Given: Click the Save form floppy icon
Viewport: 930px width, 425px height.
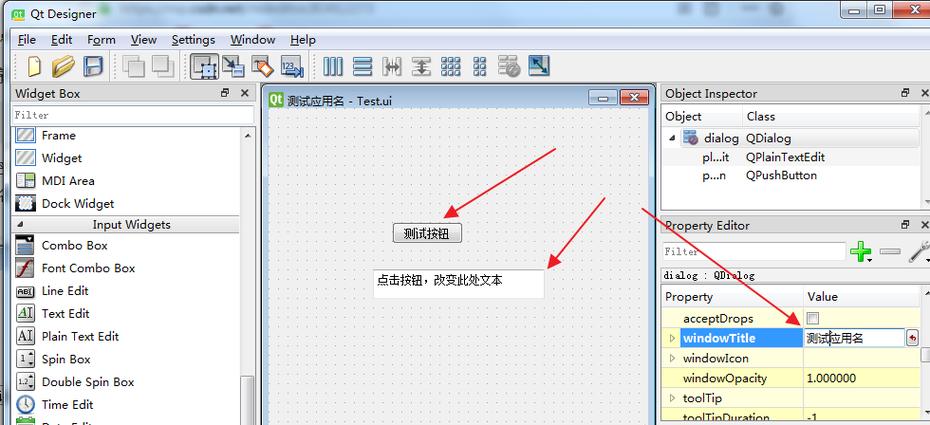Looking at the screenshot, I should (93, 66).
